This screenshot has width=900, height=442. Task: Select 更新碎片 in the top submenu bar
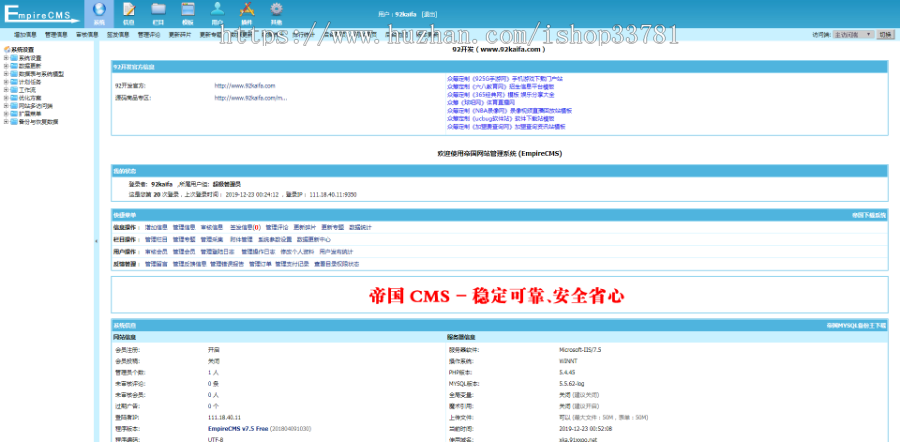point(180,34)
